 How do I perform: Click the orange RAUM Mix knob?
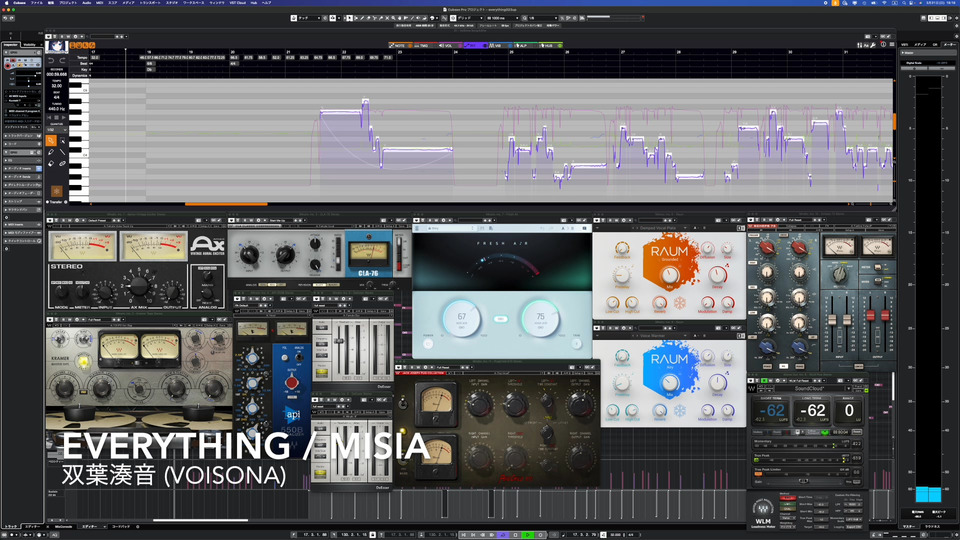(x=670, y=275)
